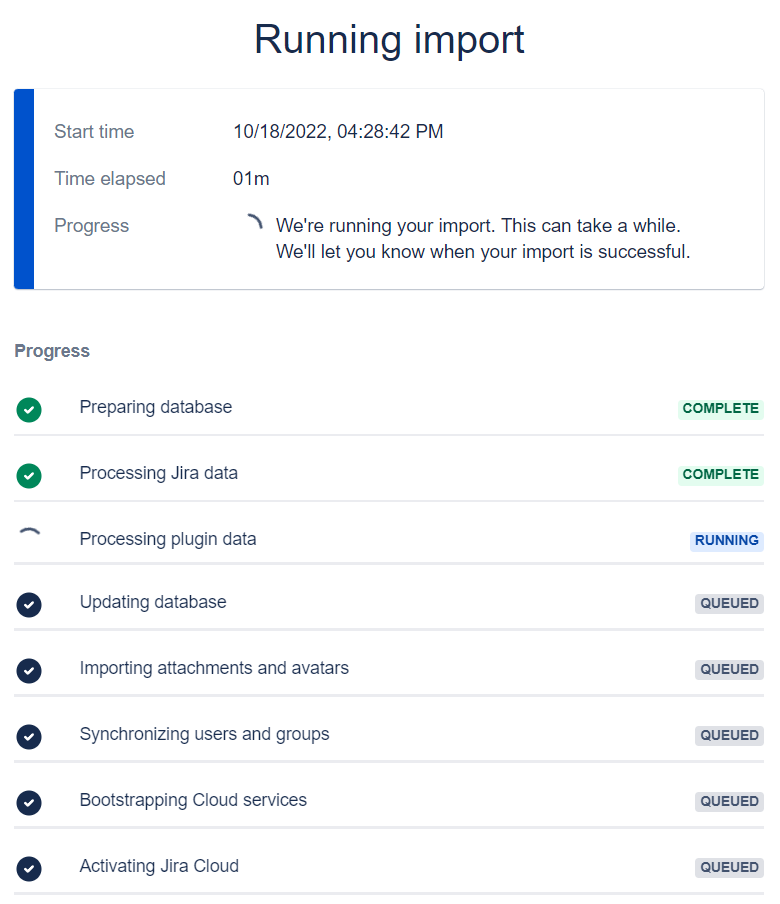Select the Processing plugin data step label
This screenshot has width=780, height=904.
[168, 539]
